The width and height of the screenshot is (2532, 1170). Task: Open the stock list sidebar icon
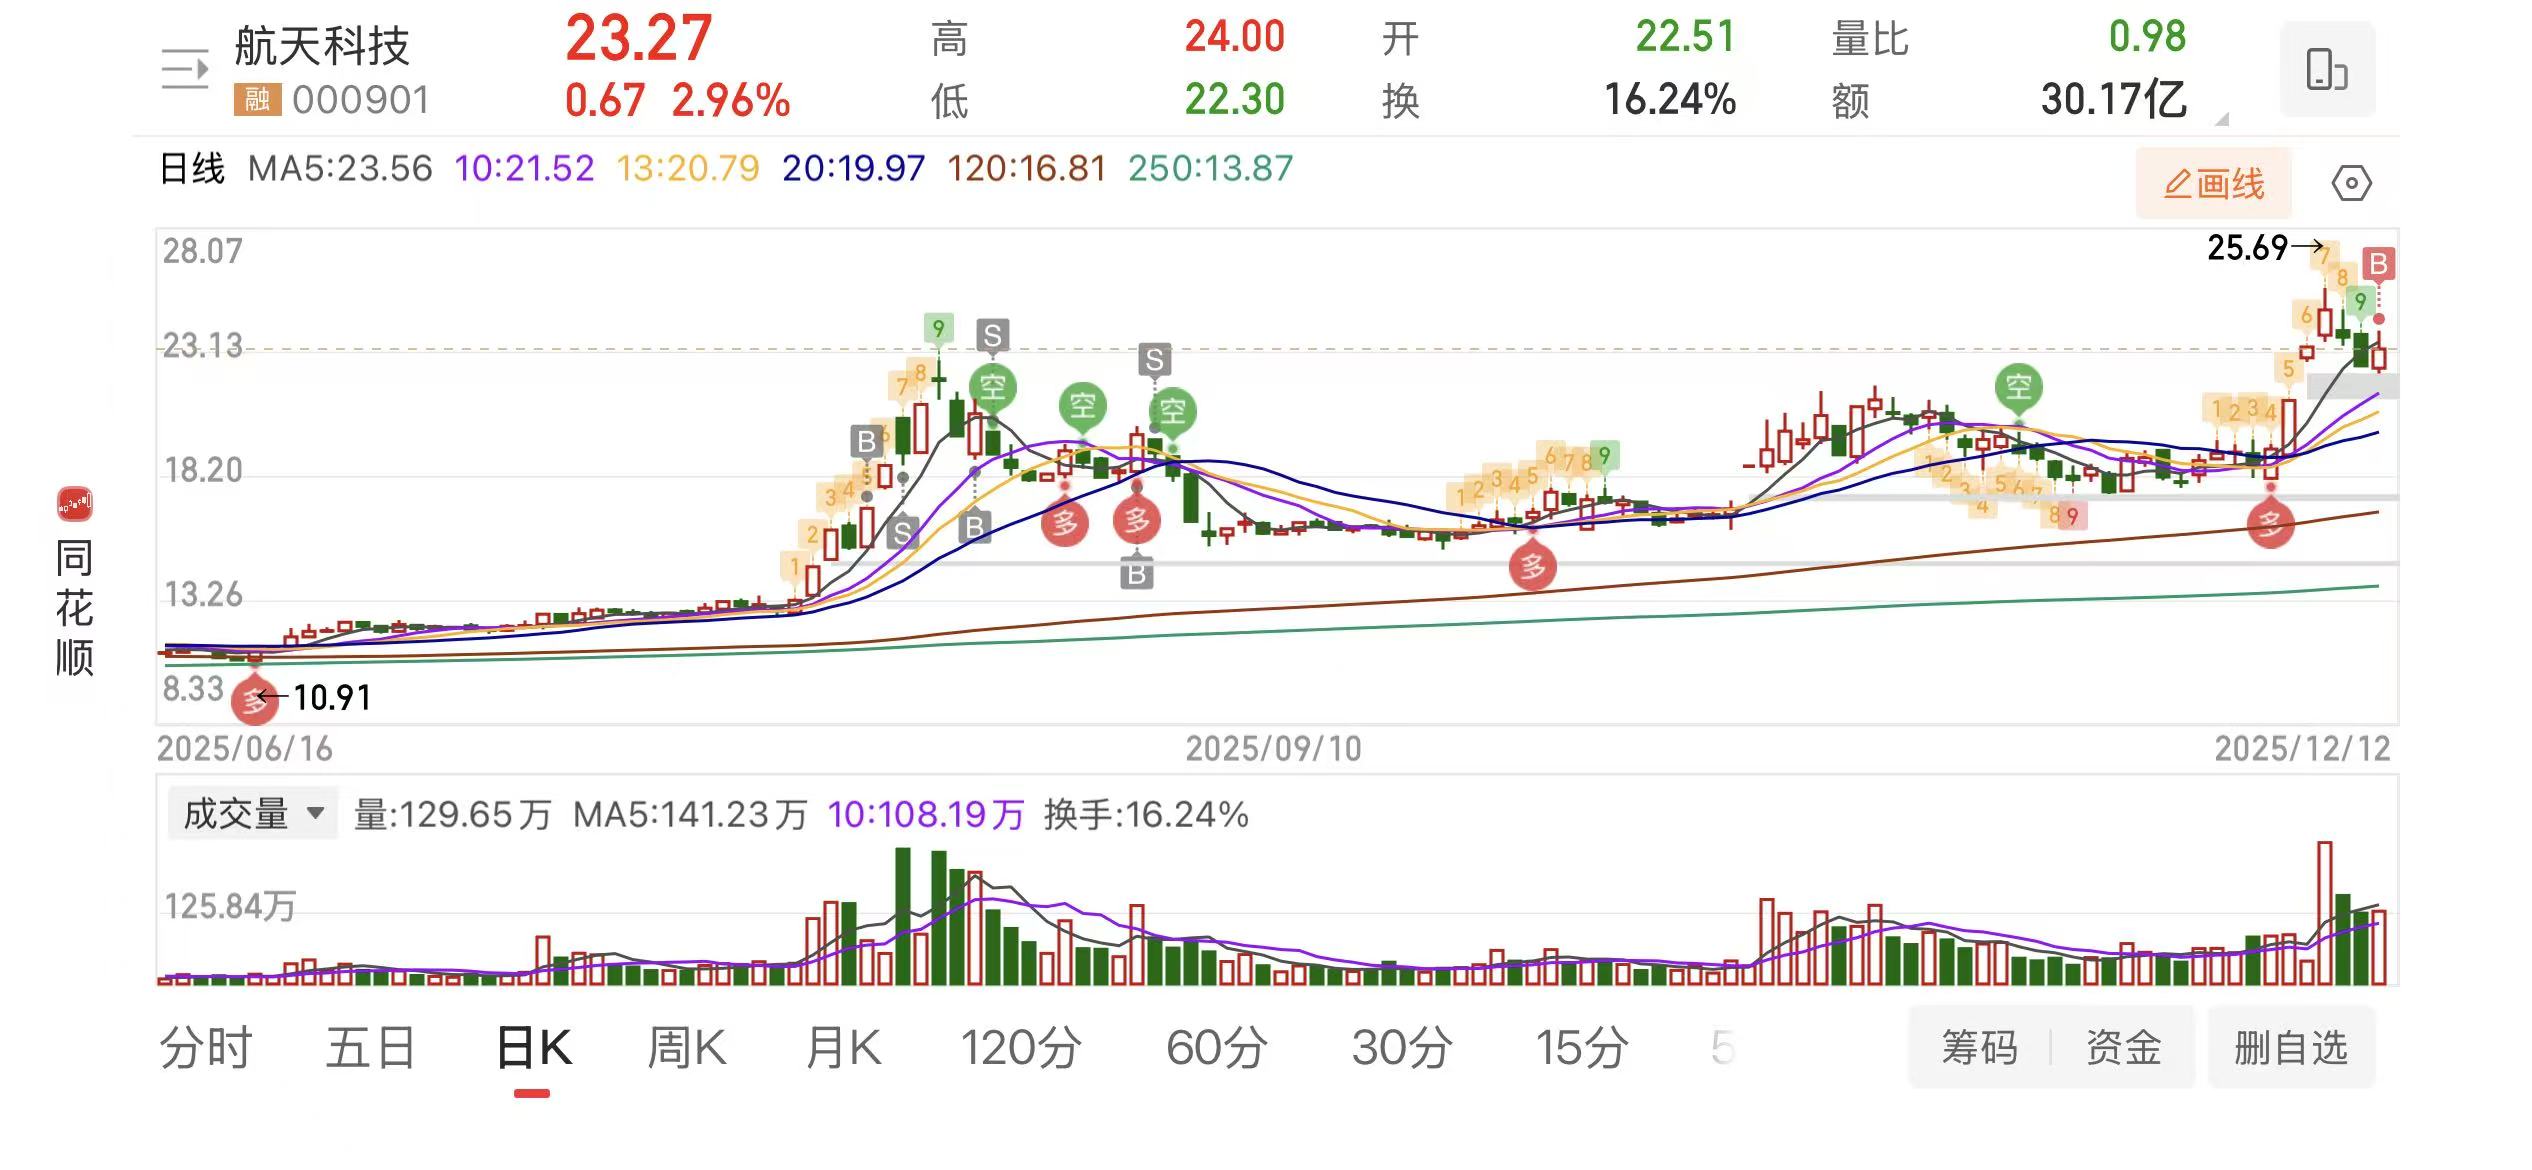point(185,70)
